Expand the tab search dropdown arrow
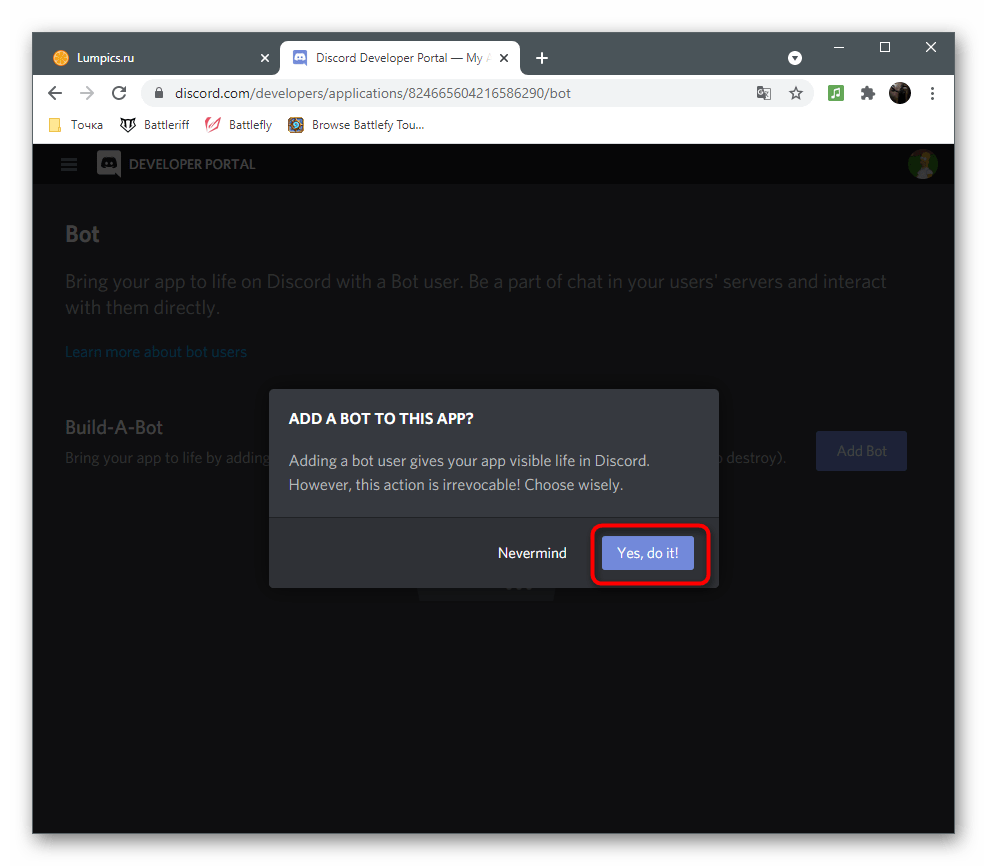 (795, 58)
